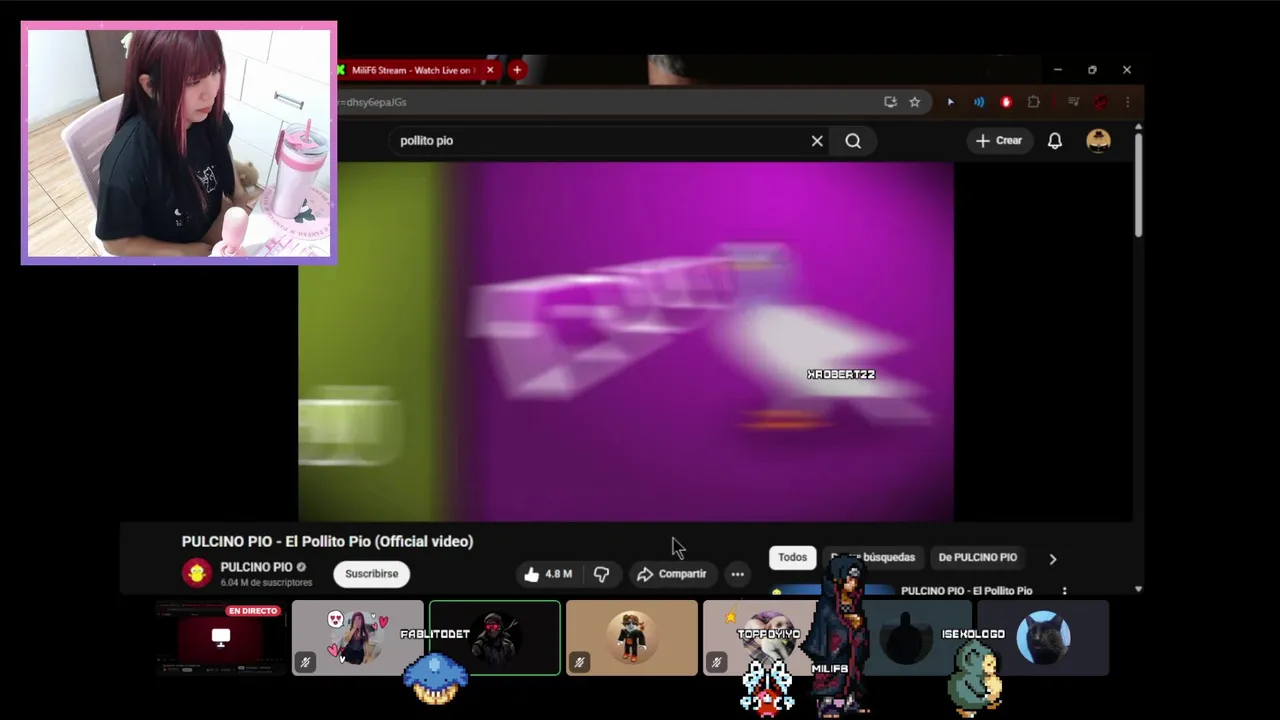1280x720 pixels.
Task: Click the video player area
Action: click(x=626, y=341)
